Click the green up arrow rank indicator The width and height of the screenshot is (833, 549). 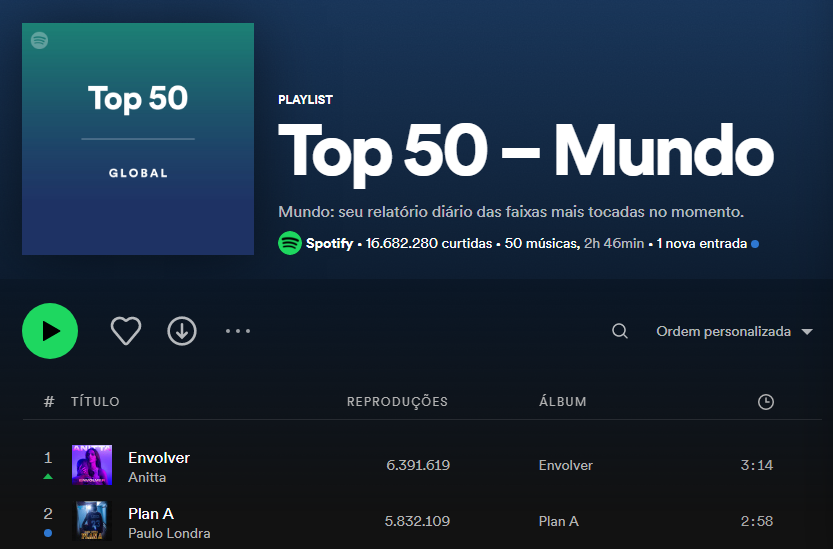pos(48,477)
